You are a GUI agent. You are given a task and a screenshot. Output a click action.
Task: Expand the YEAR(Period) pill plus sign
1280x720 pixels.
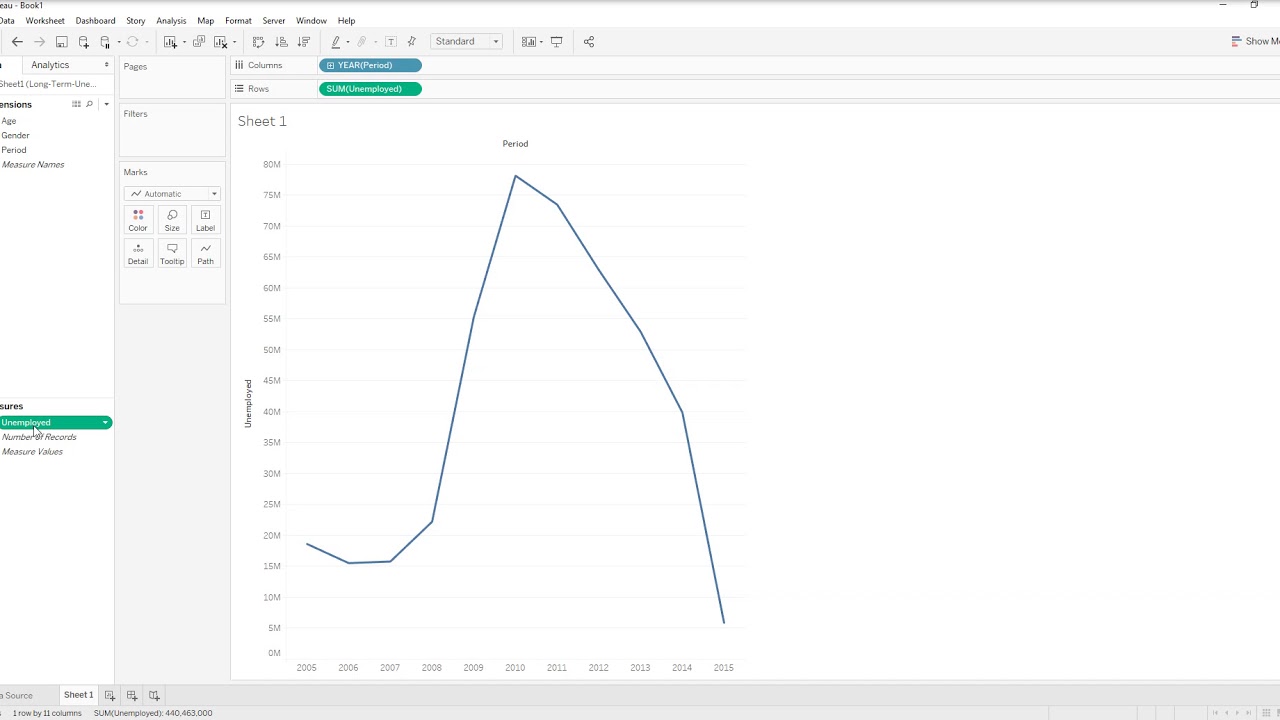[x=331, y=65]
